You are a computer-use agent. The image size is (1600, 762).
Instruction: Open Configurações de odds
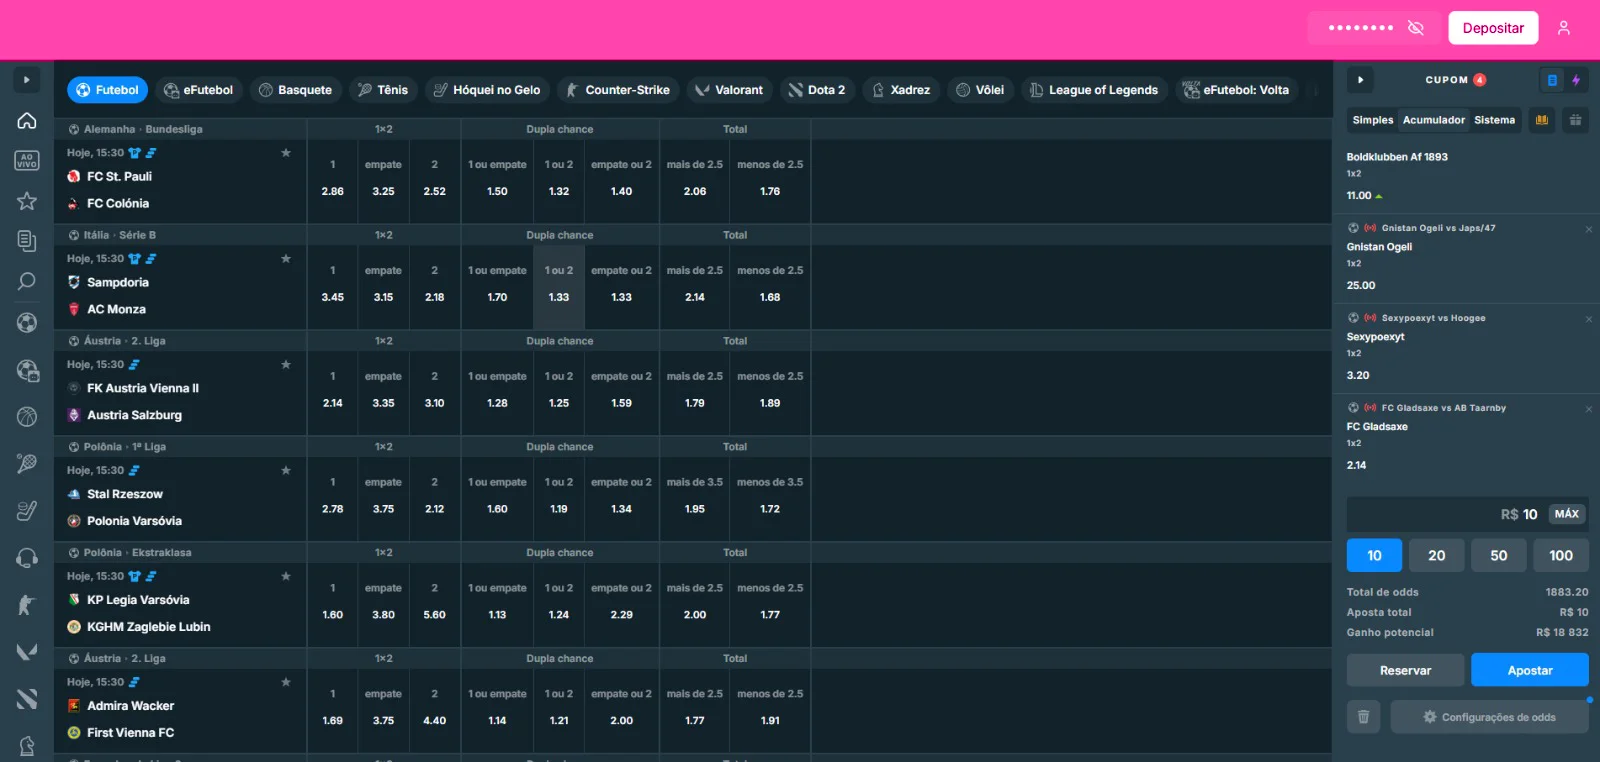pyautogui.click(x=1489, y=717)
